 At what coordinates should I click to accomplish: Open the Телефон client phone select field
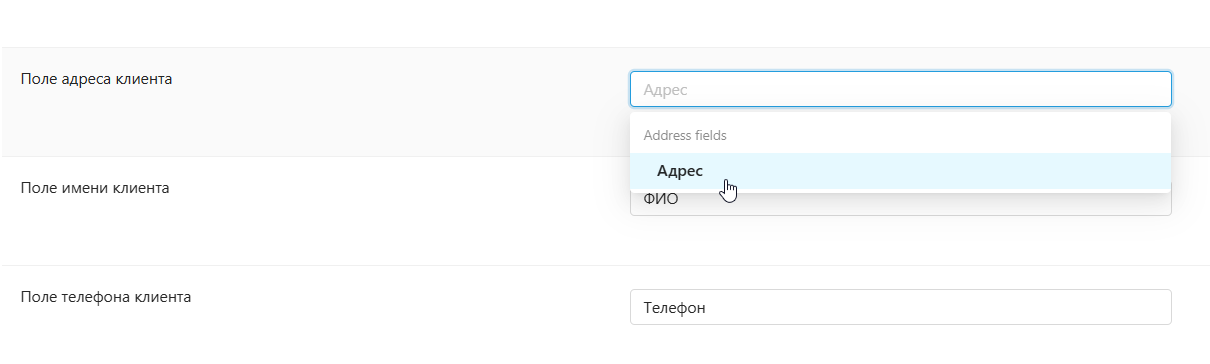point(900,307)
